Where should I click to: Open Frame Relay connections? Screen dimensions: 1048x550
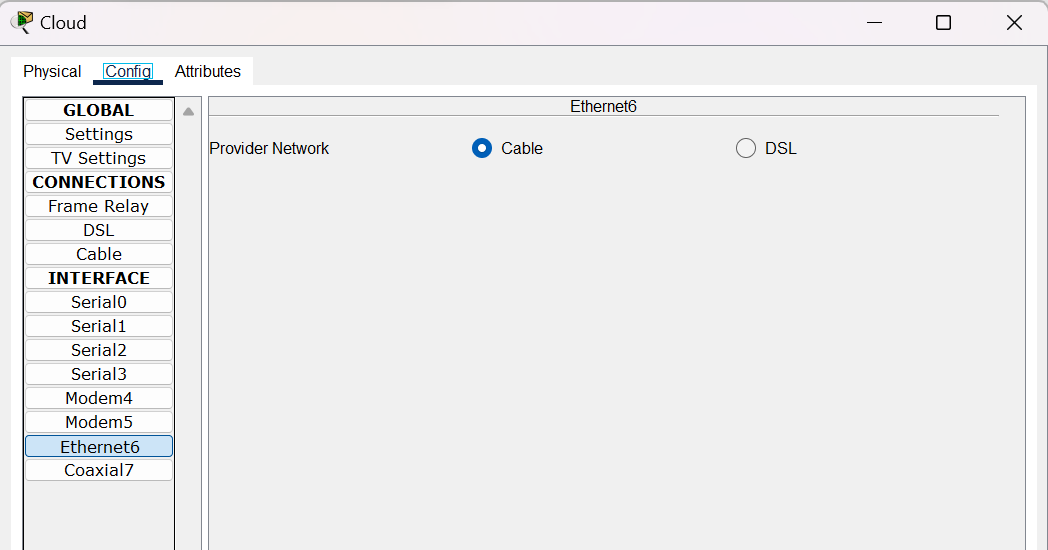[x=99, y=206]
